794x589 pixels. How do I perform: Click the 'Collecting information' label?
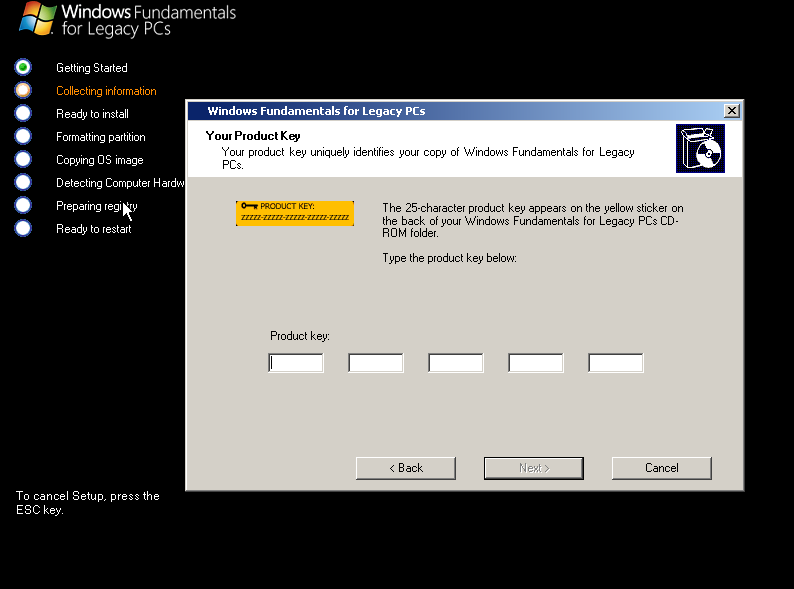106,91
